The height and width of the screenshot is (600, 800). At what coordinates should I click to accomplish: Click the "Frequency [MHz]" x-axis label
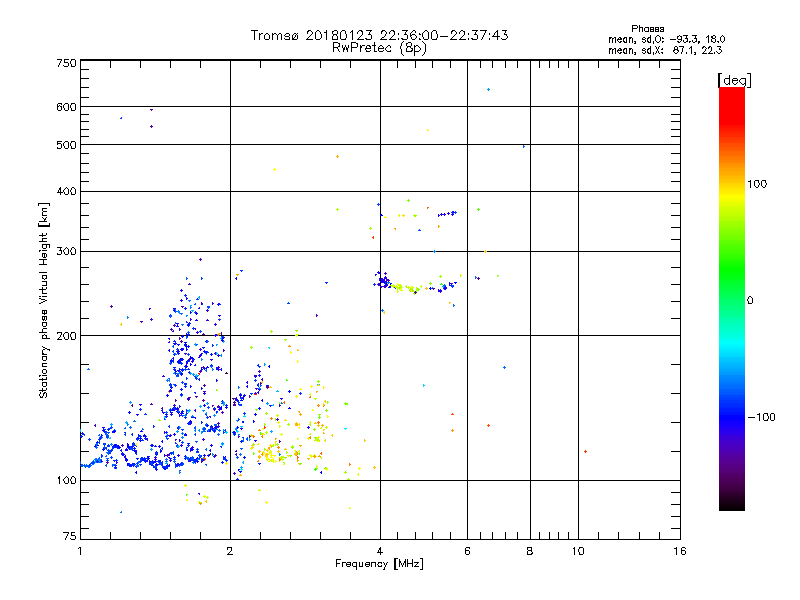click(379, 564)
